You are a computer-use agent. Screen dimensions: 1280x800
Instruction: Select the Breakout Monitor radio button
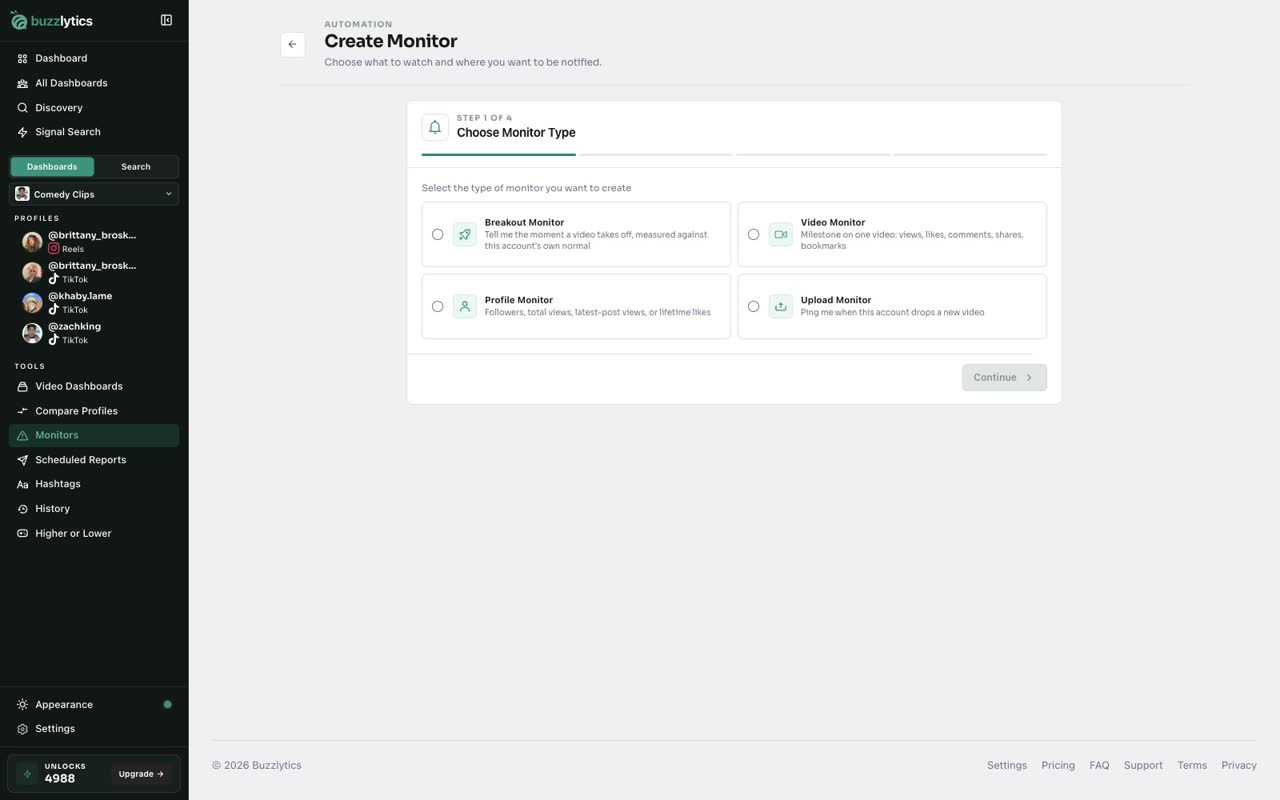pos(437,235)
